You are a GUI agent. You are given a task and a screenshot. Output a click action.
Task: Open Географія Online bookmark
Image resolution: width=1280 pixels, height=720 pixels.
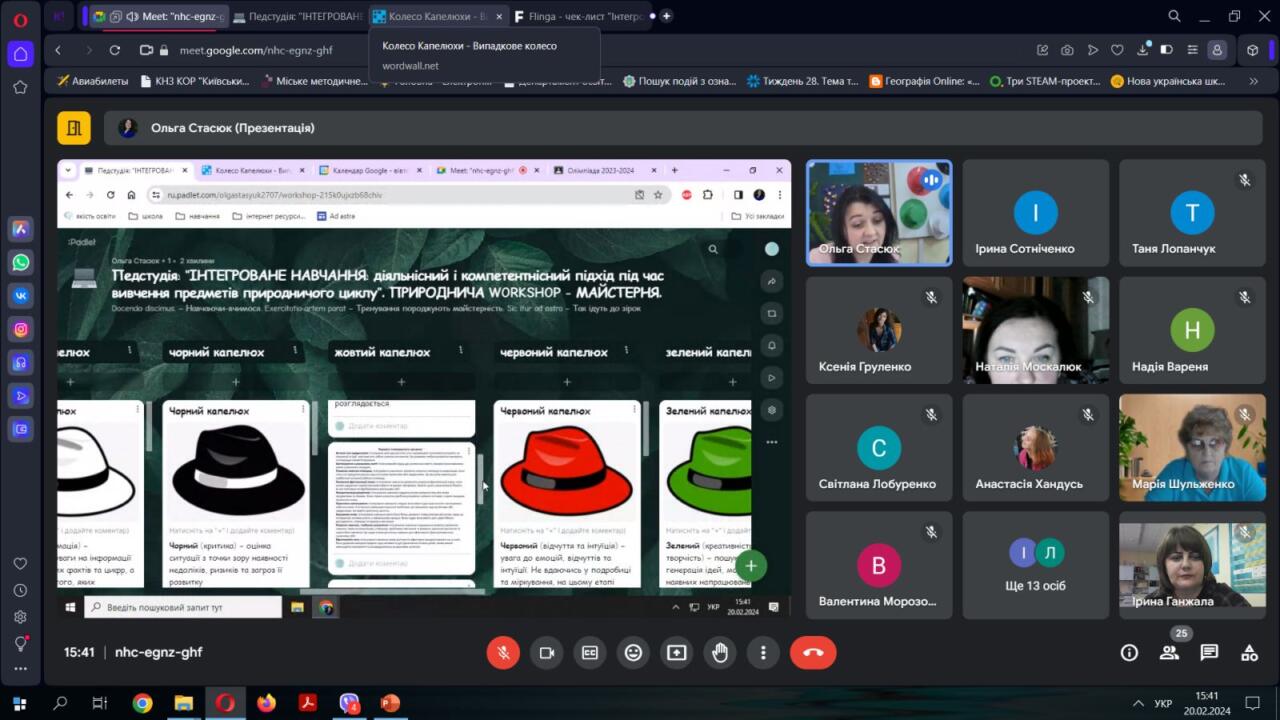(925, 81)
